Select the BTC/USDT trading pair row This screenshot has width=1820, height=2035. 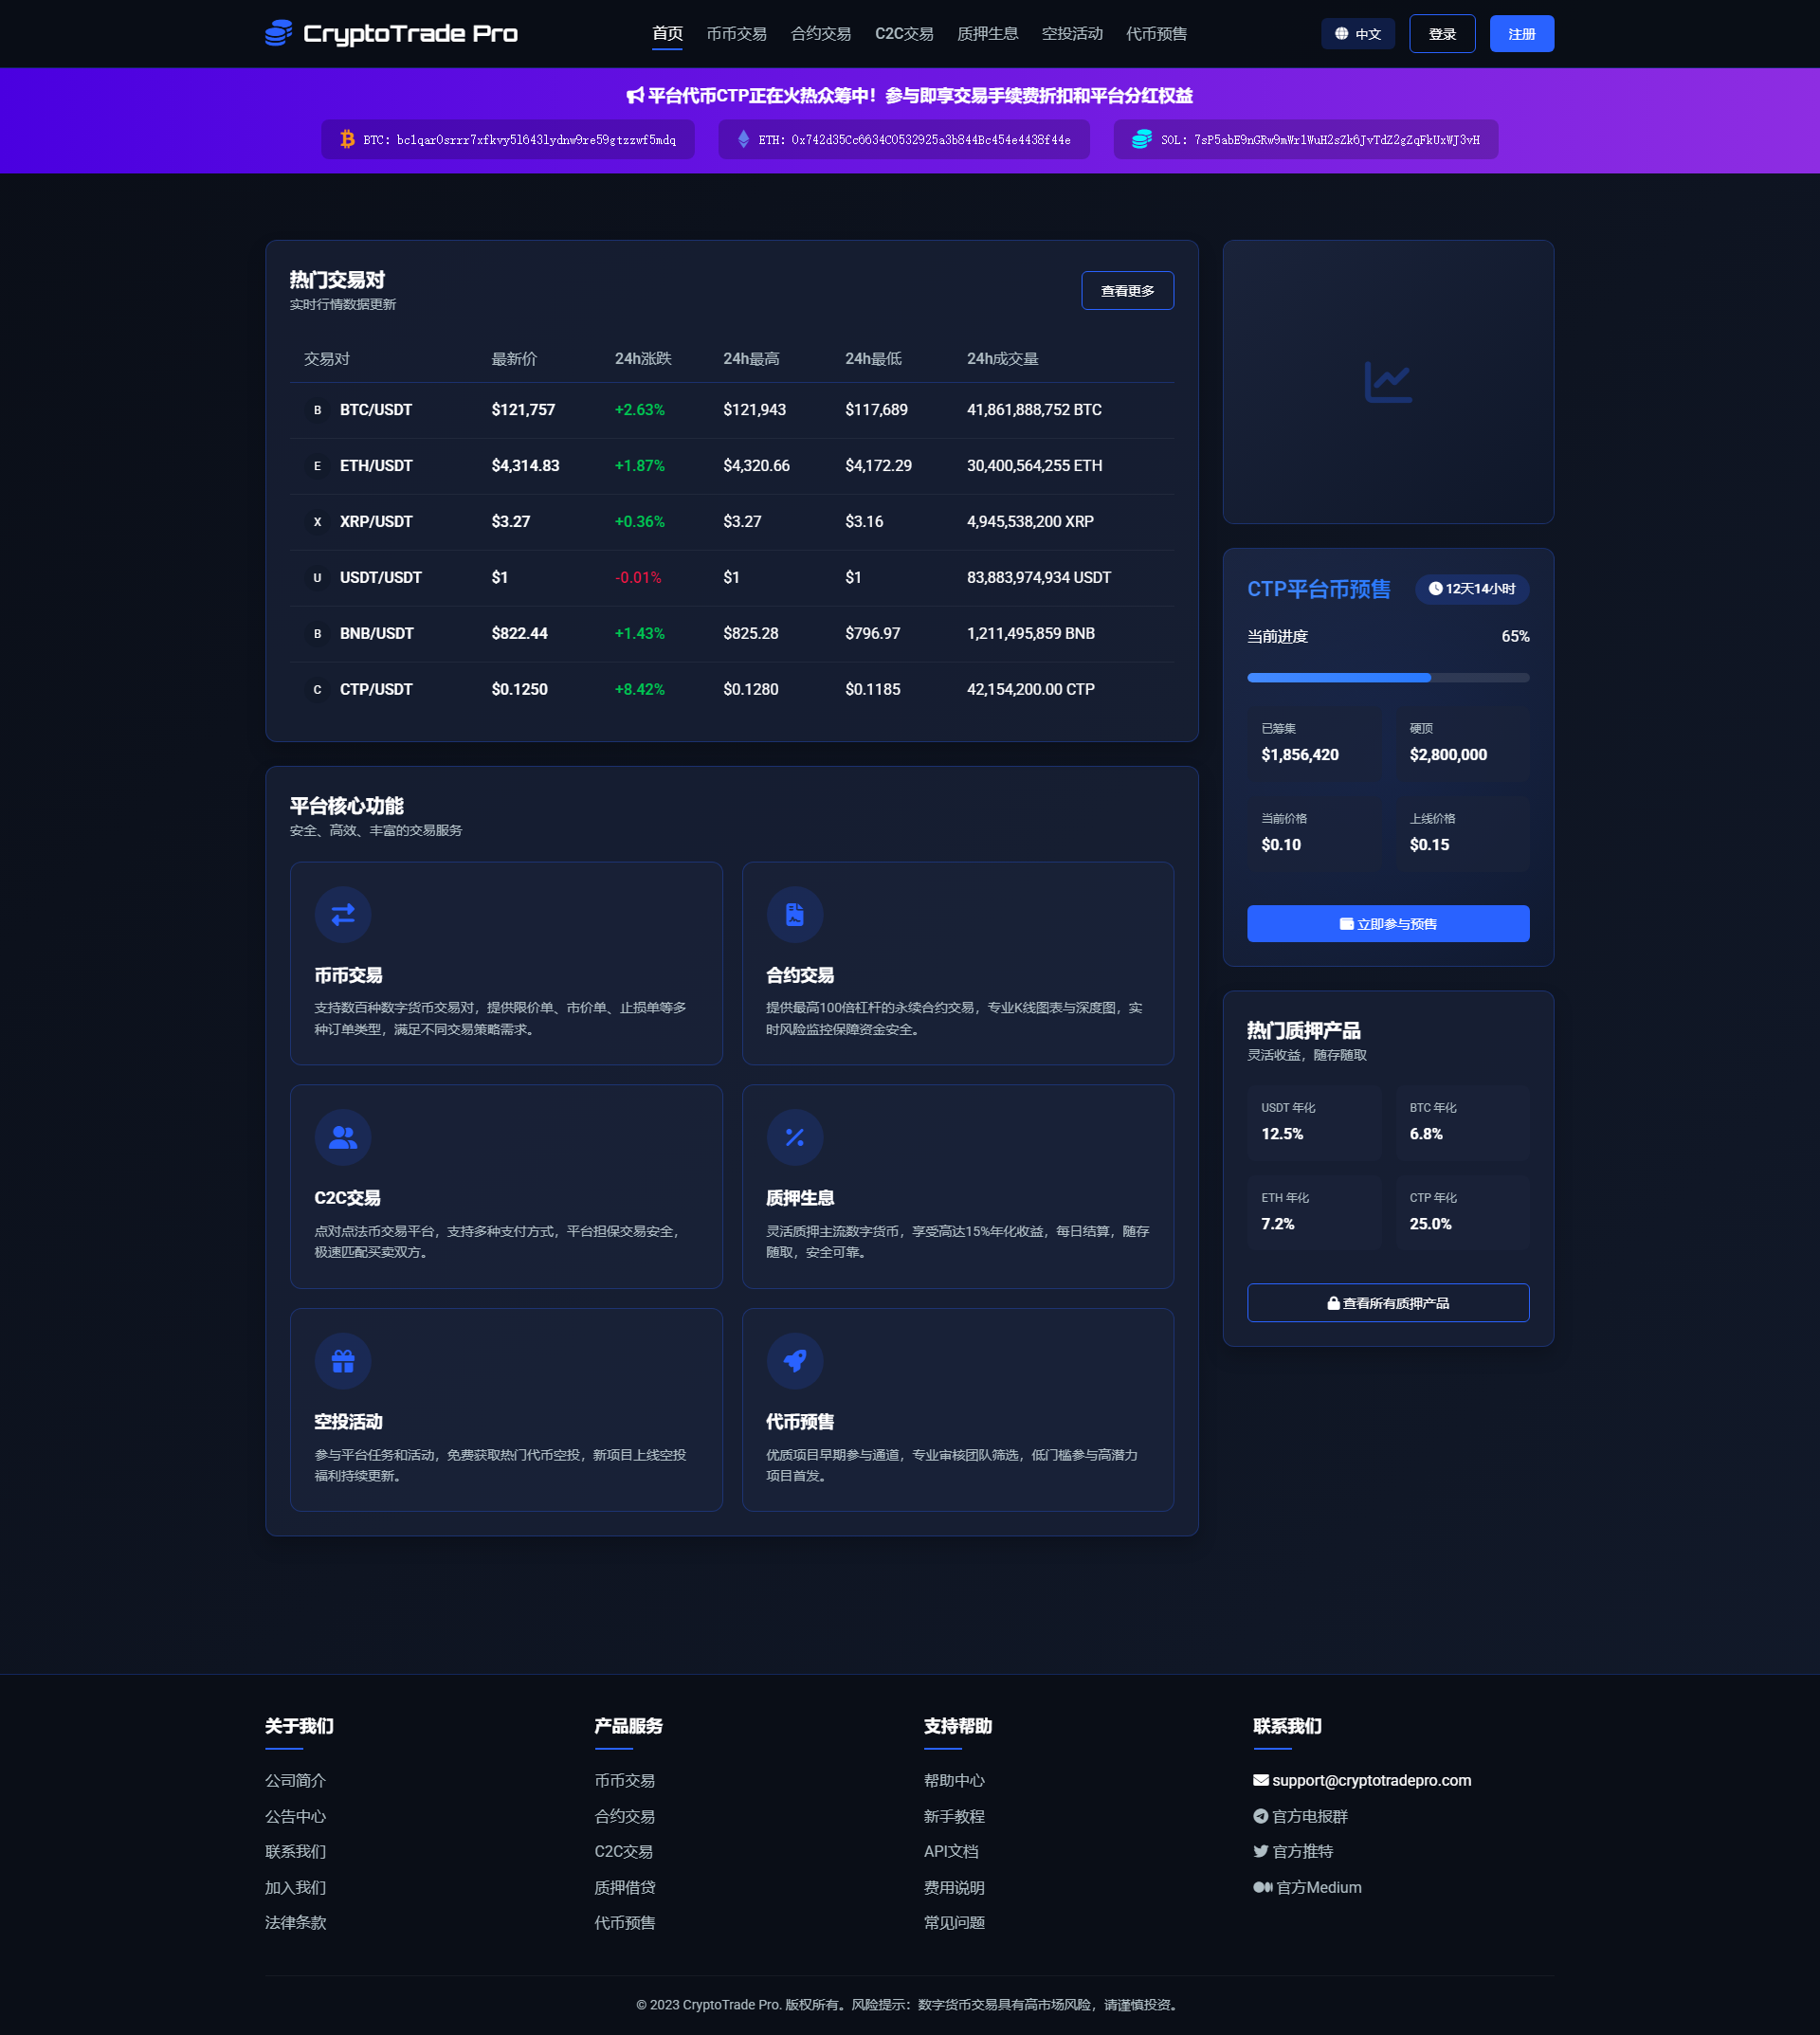(731, 410)
